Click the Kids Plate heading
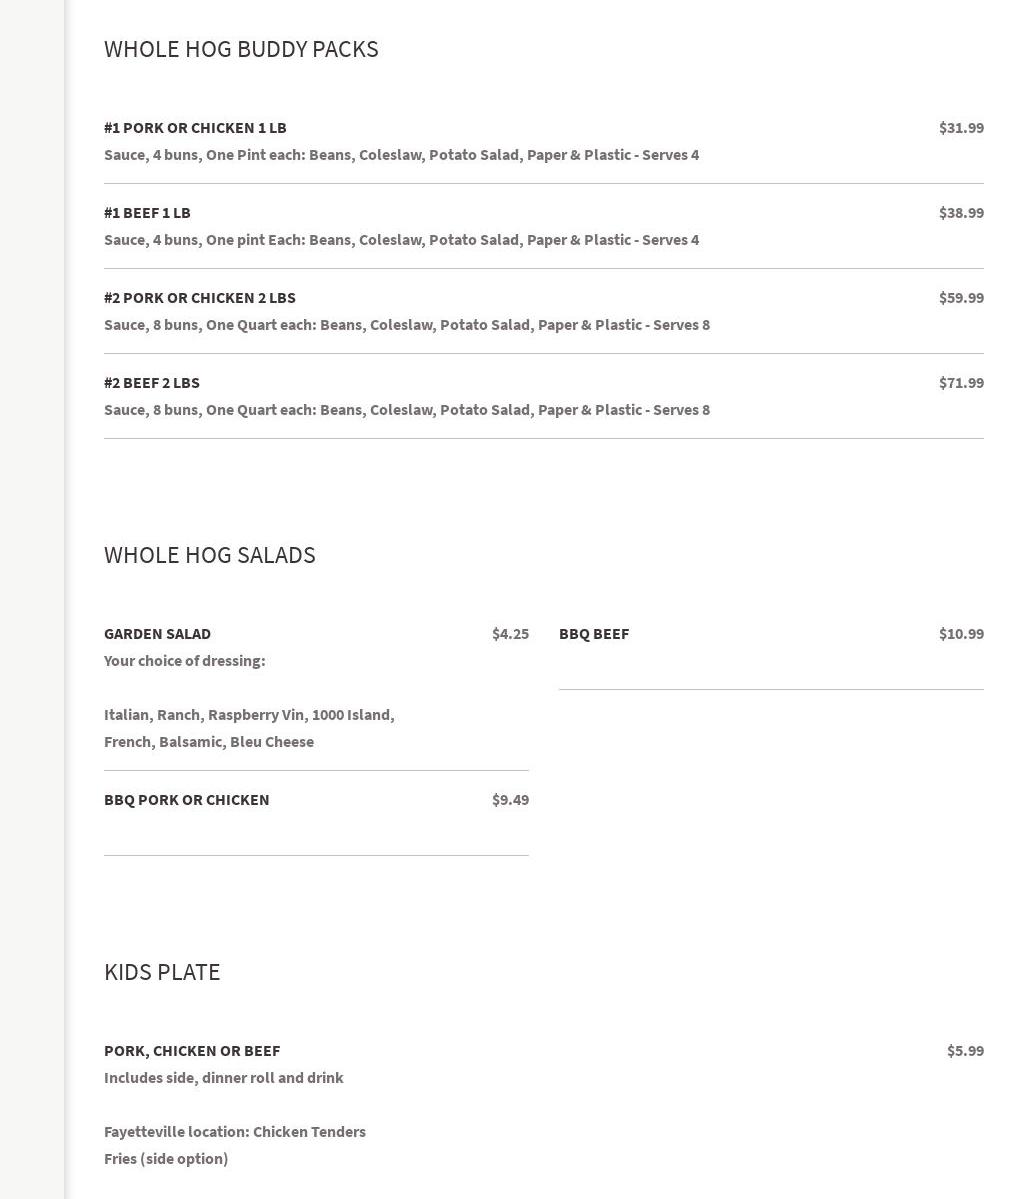The image size is (1024, 1199). [x=162, y=972]
